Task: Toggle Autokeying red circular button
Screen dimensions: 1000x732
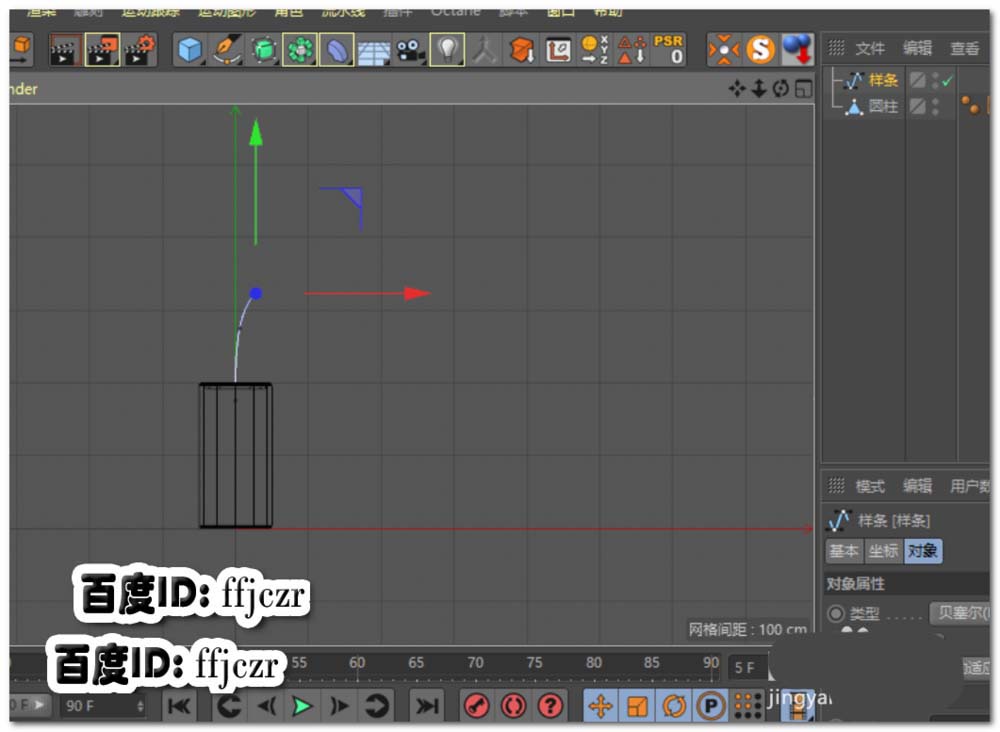Action: 513,705
